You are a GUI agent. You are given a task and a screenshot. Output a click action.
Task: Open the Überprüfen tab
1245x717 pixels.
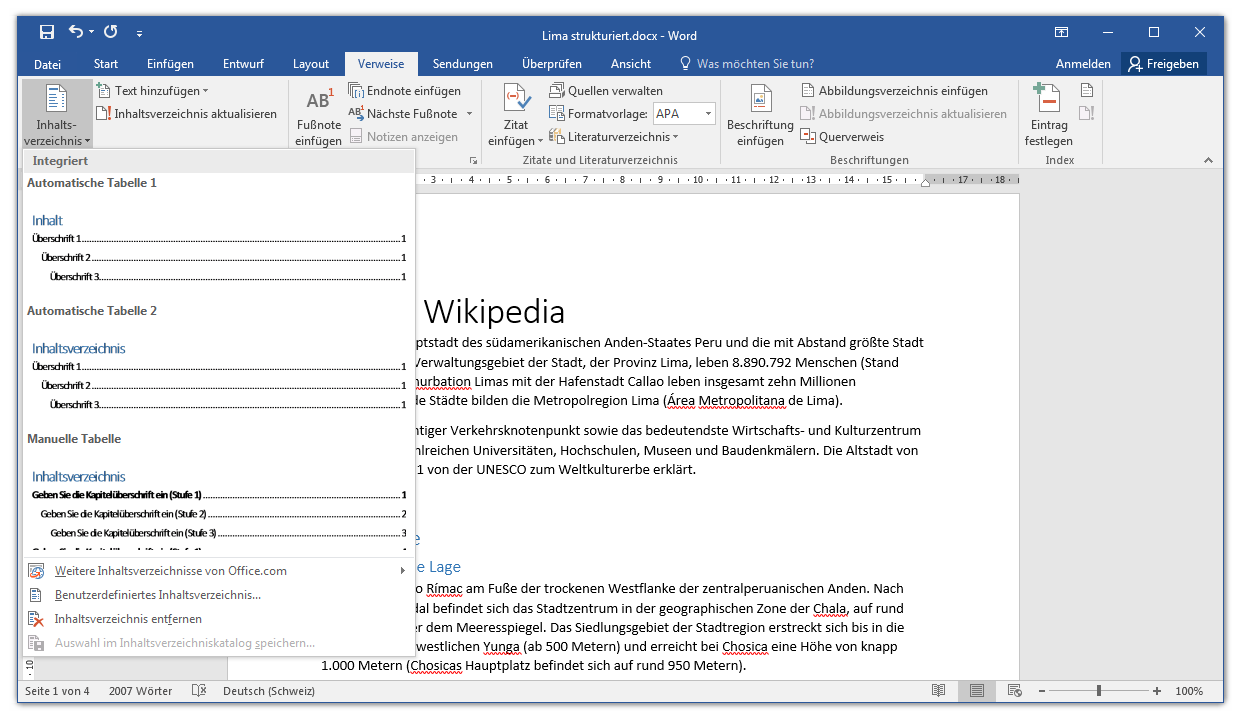[x=552, y=64]
